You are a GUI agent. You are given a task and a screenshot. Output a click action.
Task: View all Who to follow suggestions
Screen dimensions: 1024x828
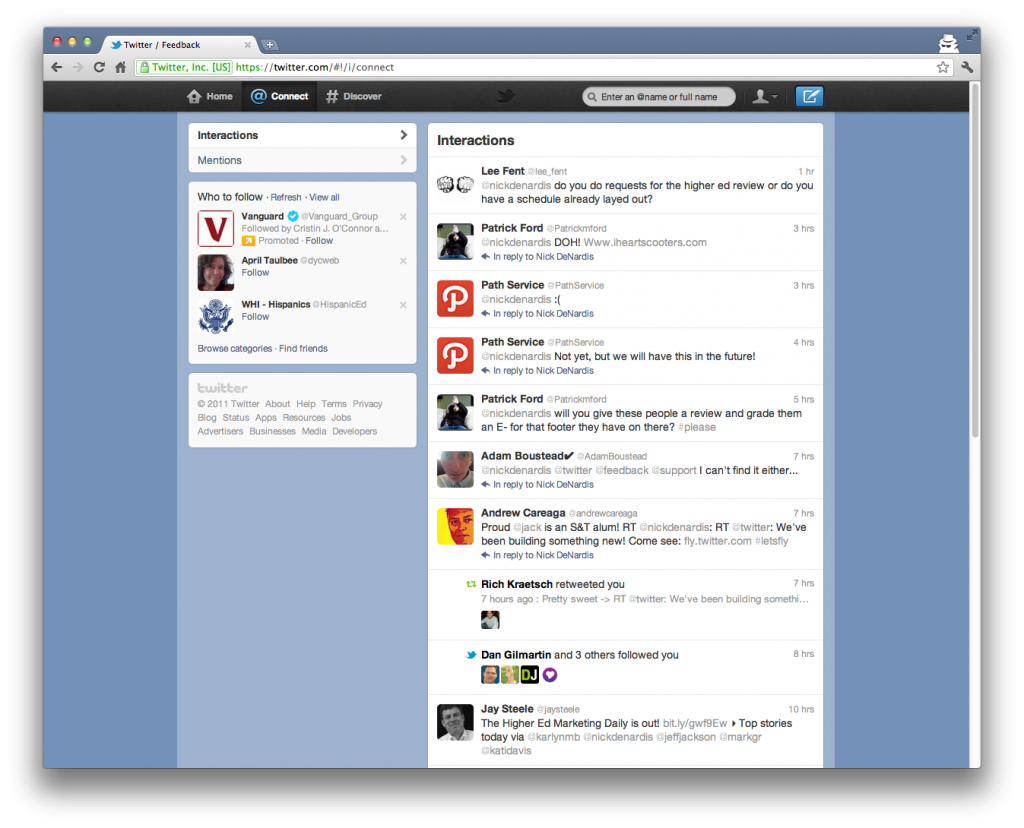click(x=324, y=197)
